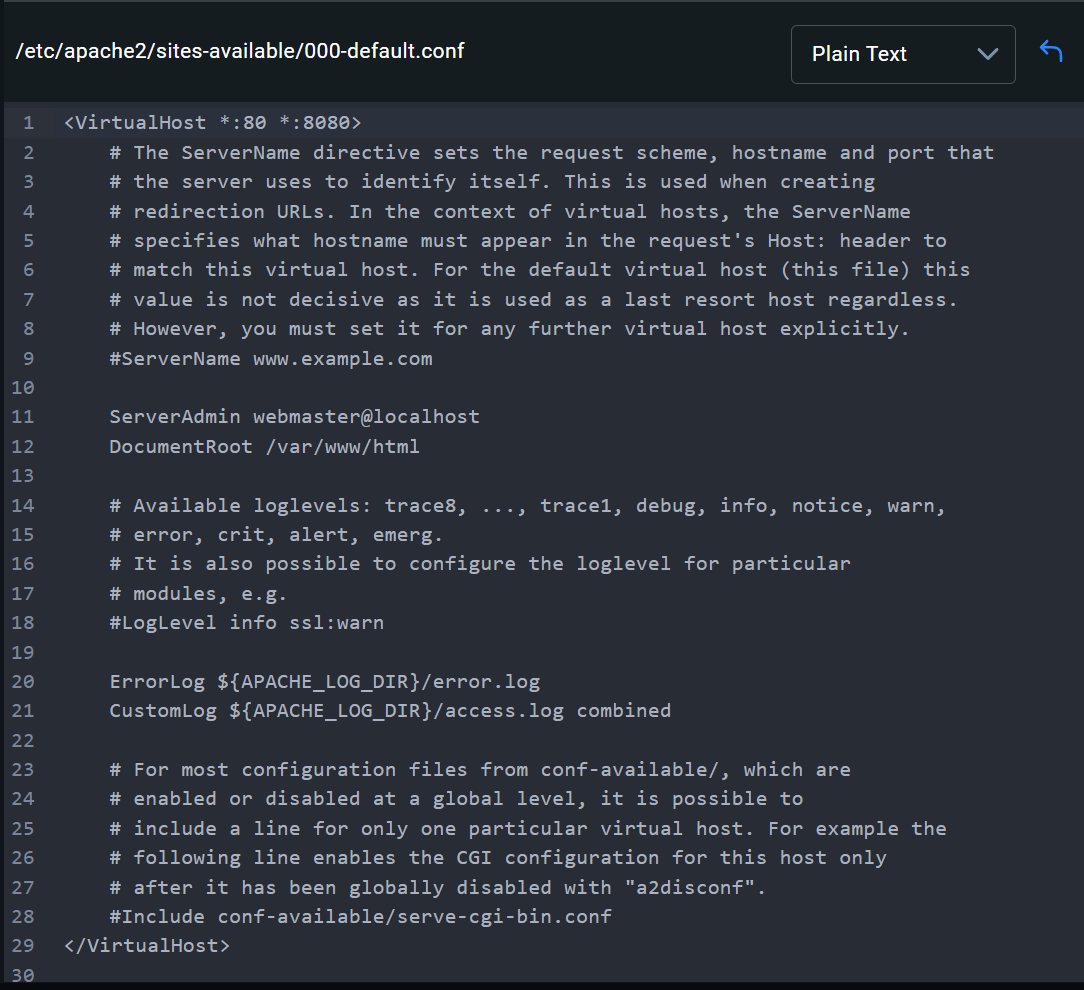Click the comment '# For most configuration files'
Screen dimensions: 1084x990
click(x=480, y=770)
